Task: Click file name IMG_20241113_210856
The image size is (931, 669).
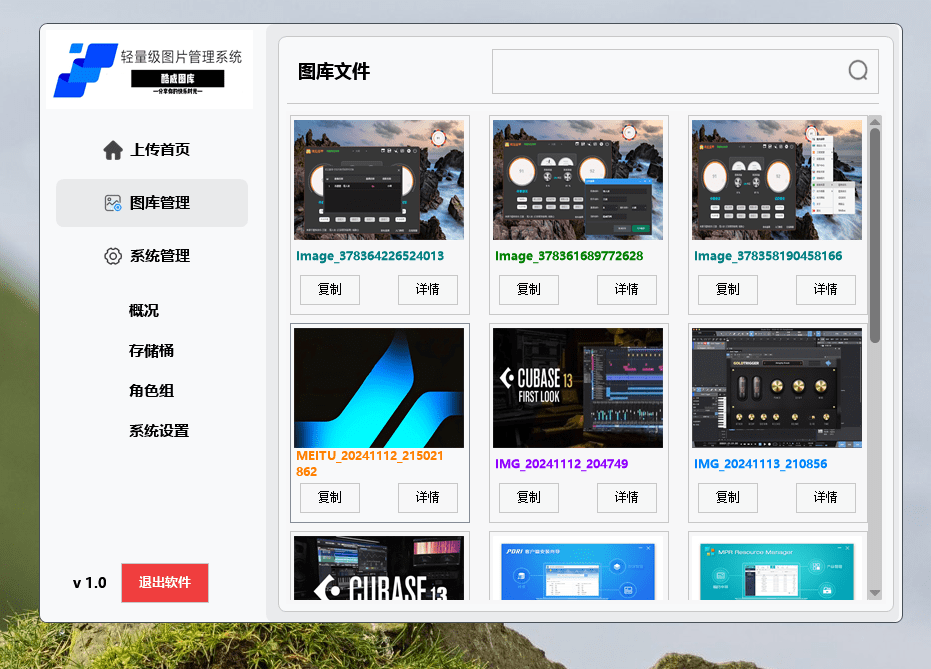Action: (760, 464)
